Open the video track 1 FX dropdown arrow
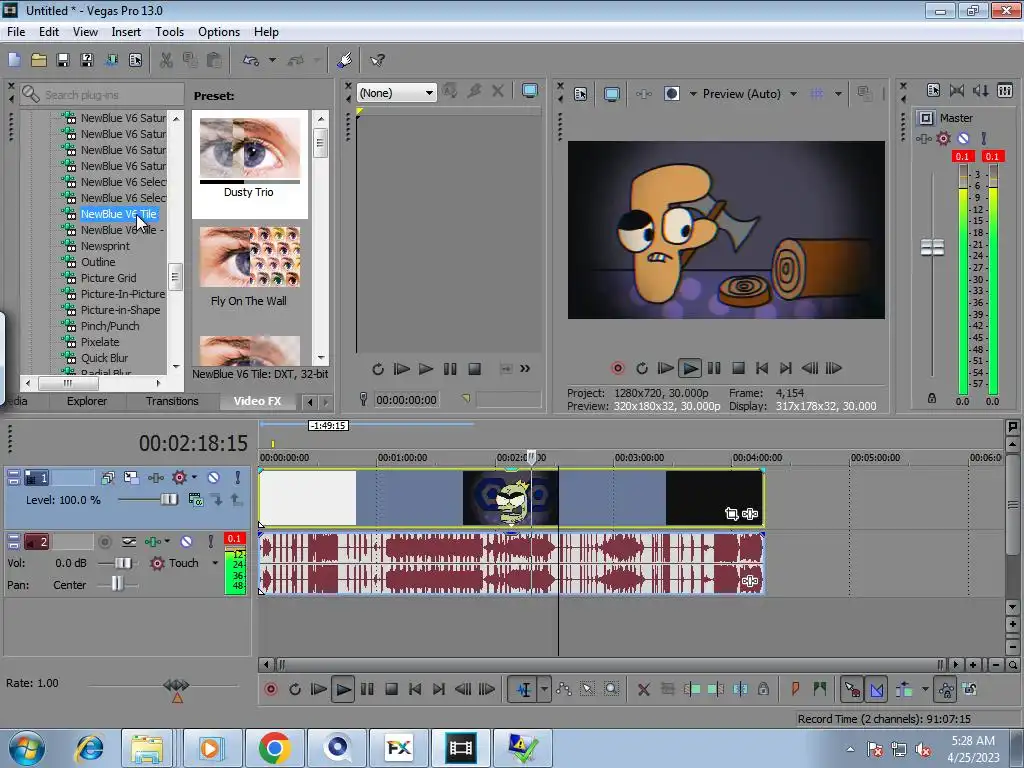The width and height of the screenshot is (1024, 768). click(194, 477)
